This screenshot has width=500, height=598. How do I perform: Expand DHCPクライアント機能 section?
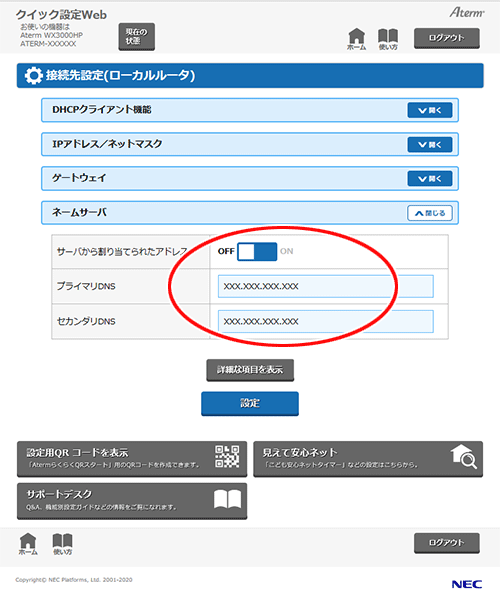430,110
